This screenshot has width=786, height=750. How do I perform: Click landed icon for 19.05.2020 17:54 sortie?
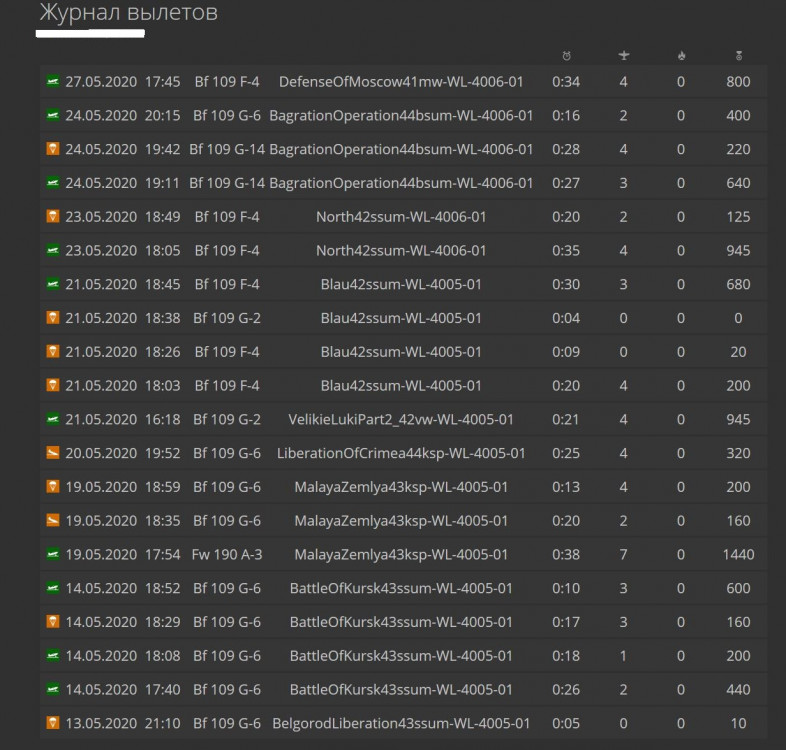click(53, 553)
